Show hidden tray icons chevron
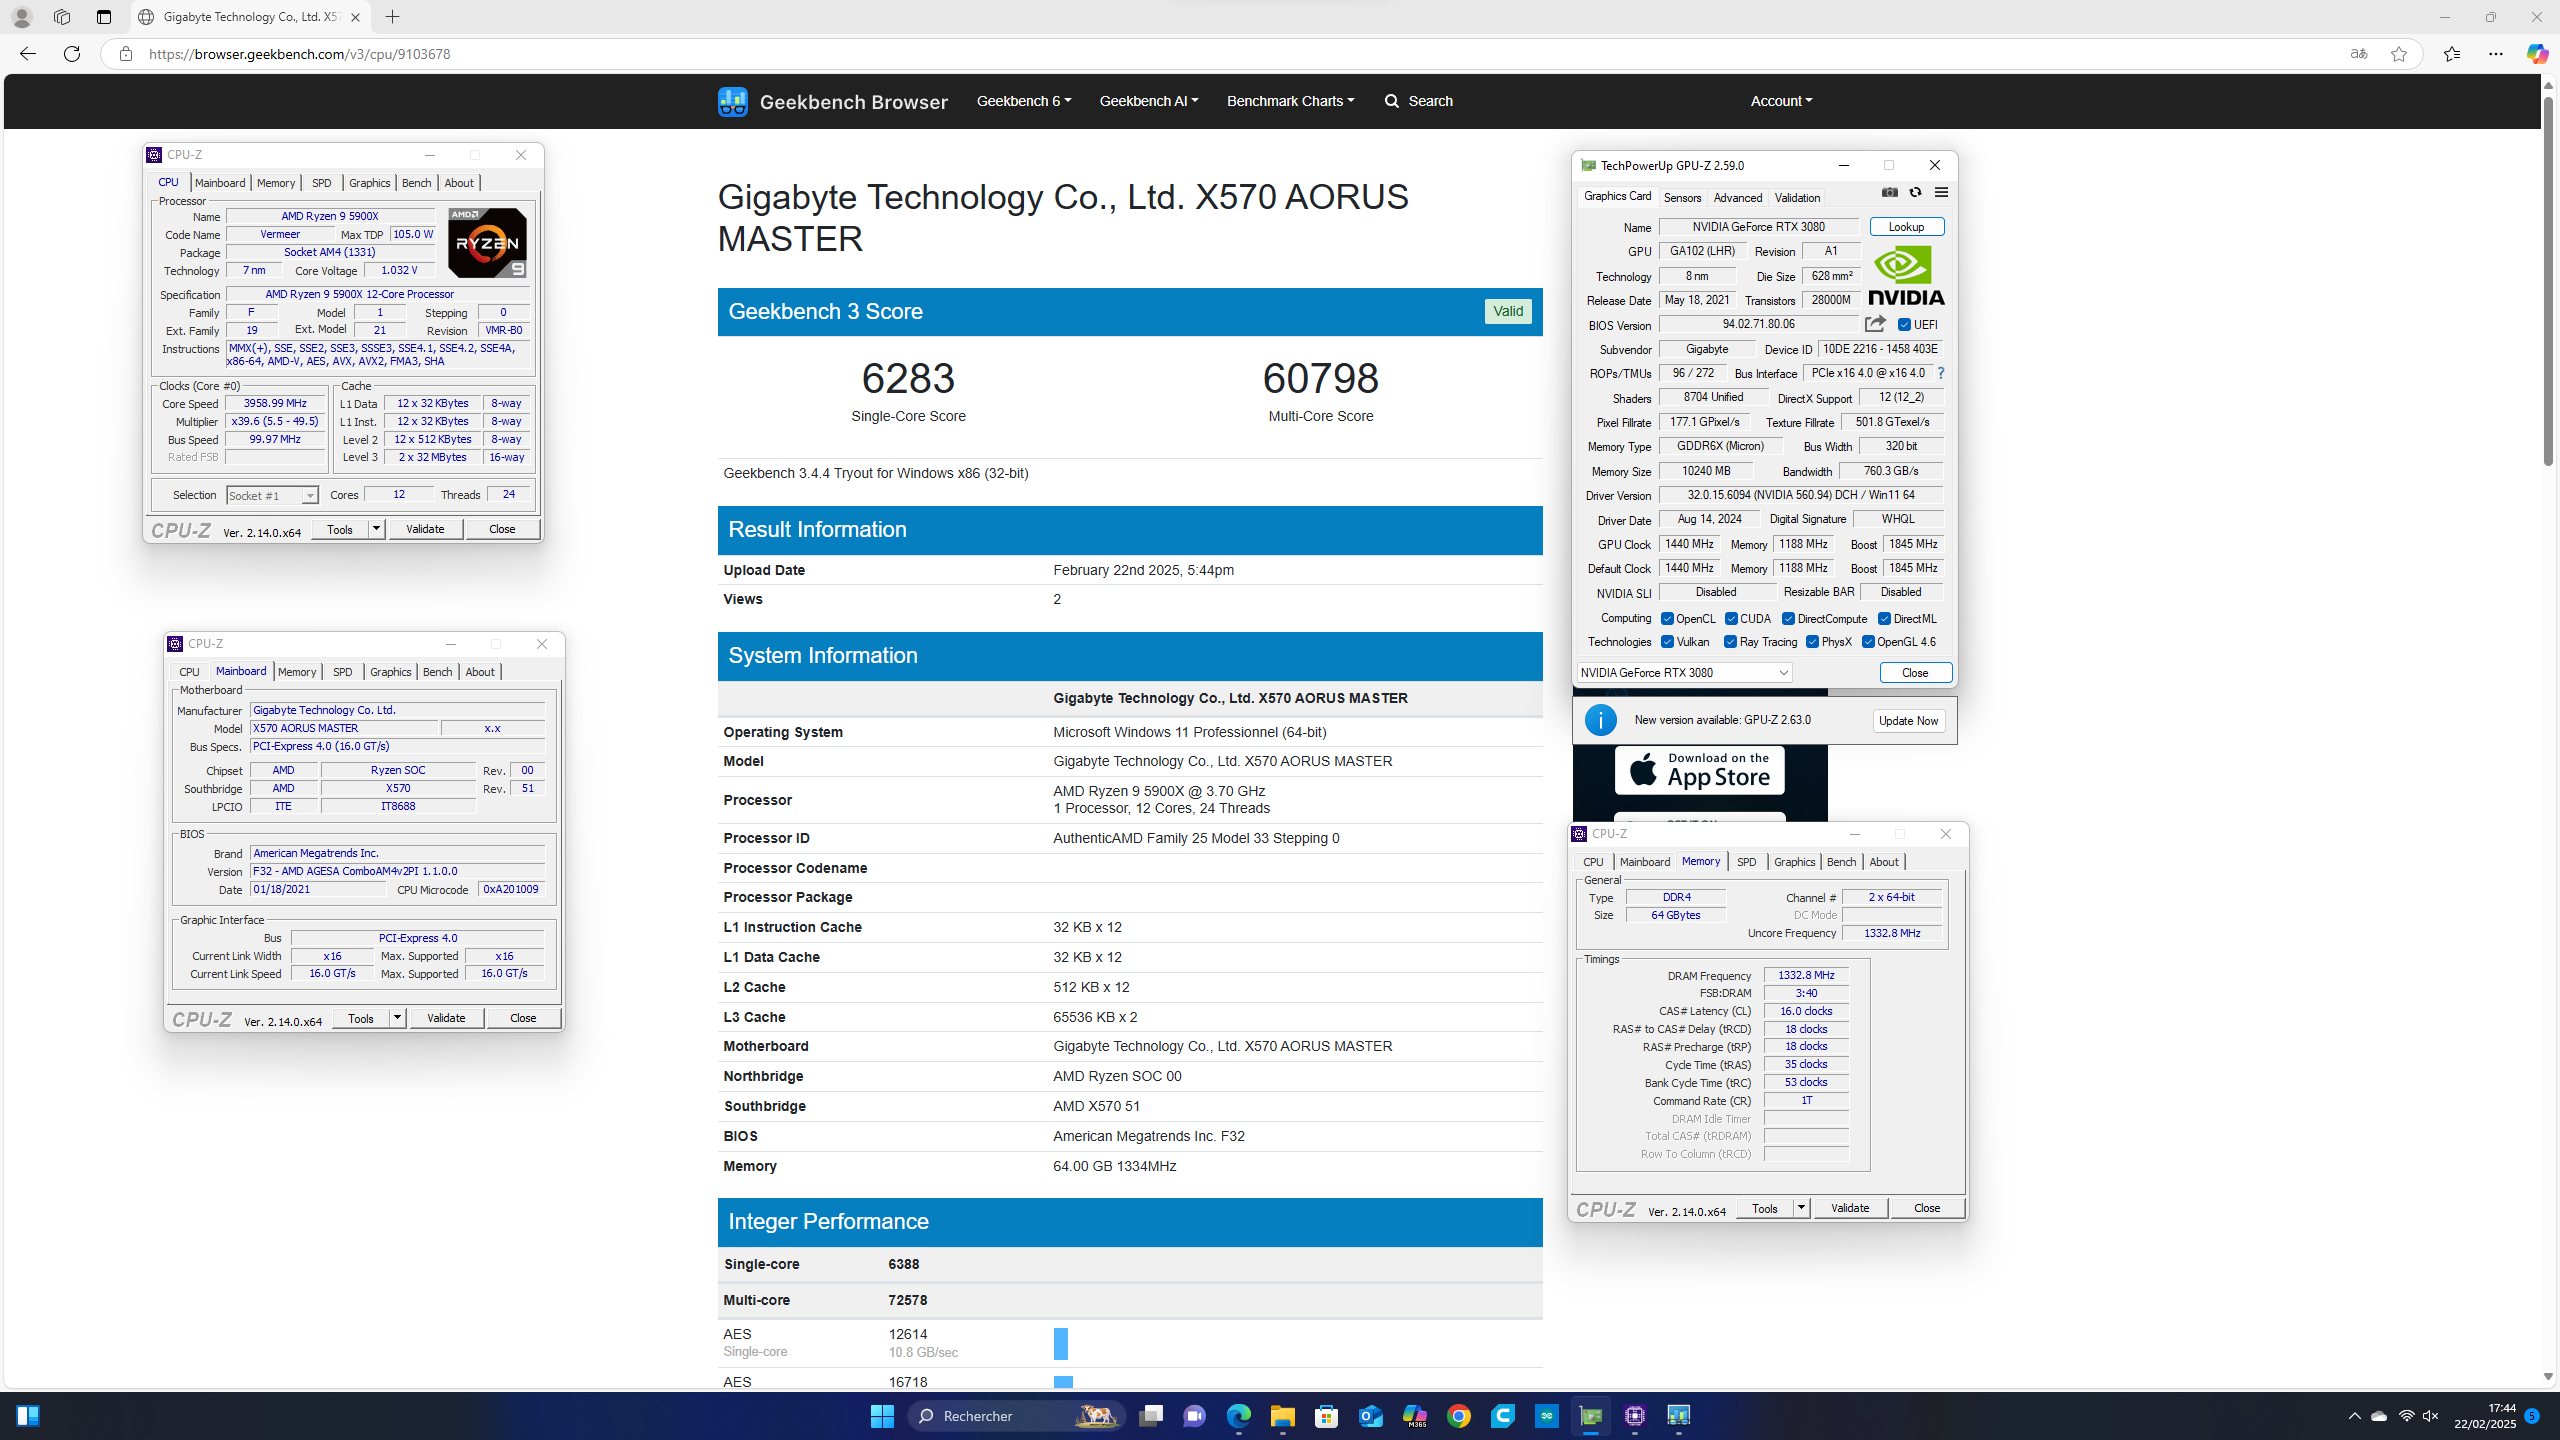 pyautogui.click(x=2354, y=1416)
